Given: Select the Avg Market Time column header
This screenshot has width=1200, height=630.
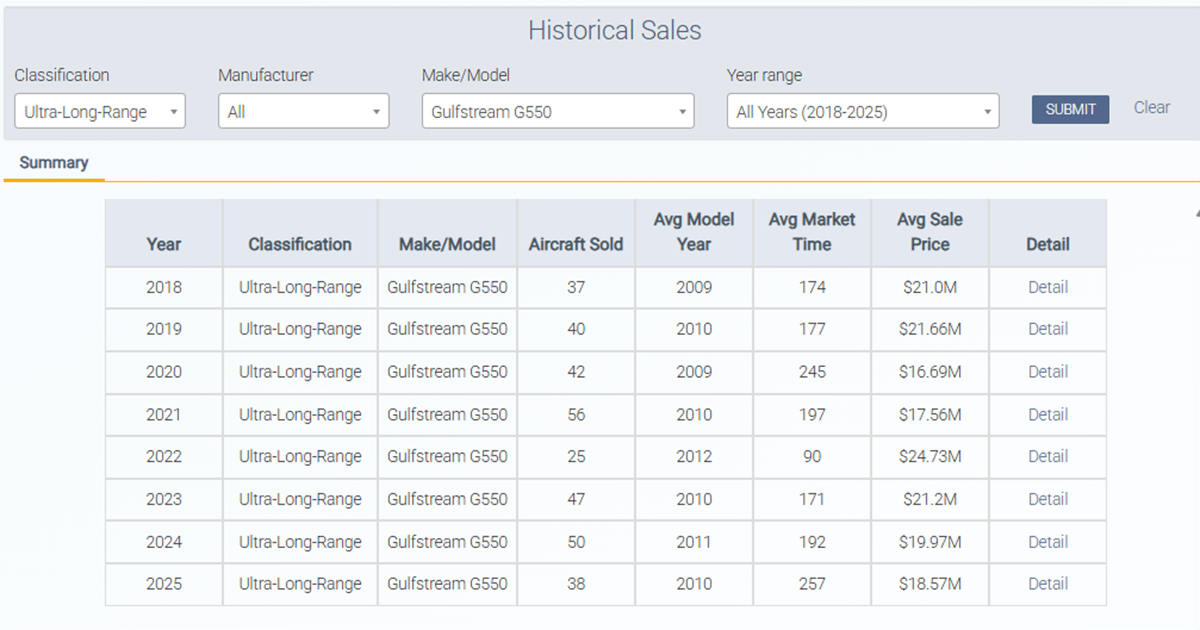Looking at the screenshot, I should point(812,232).
